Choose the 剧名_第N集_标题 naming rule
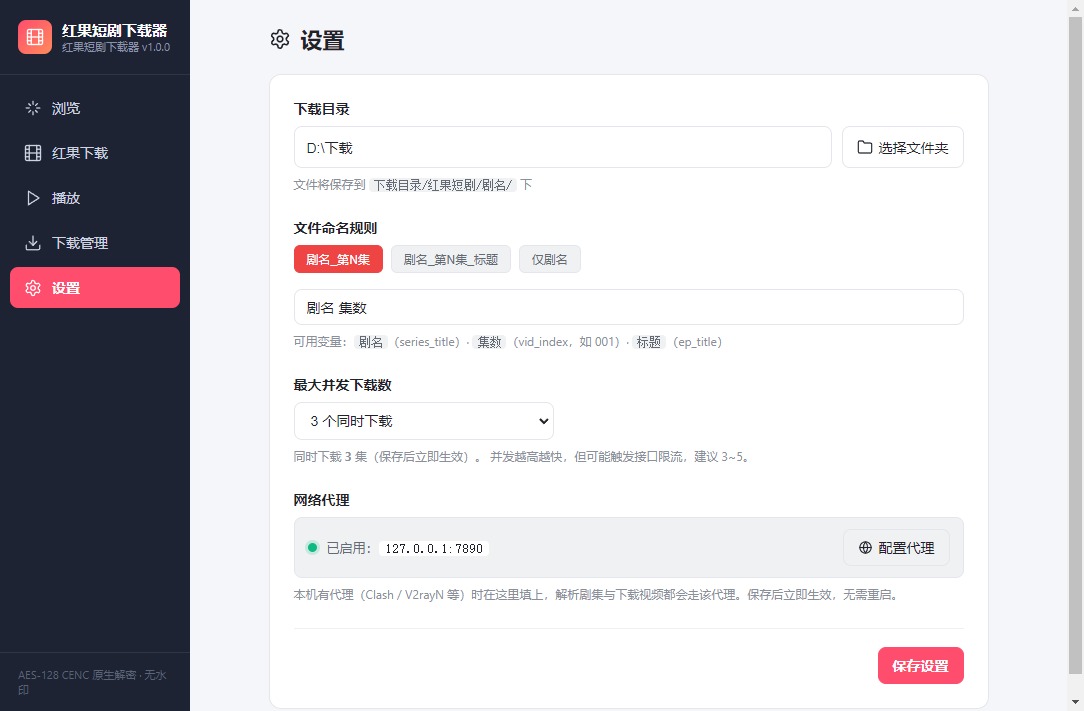 pyautogui.click(x=451, y=259)
